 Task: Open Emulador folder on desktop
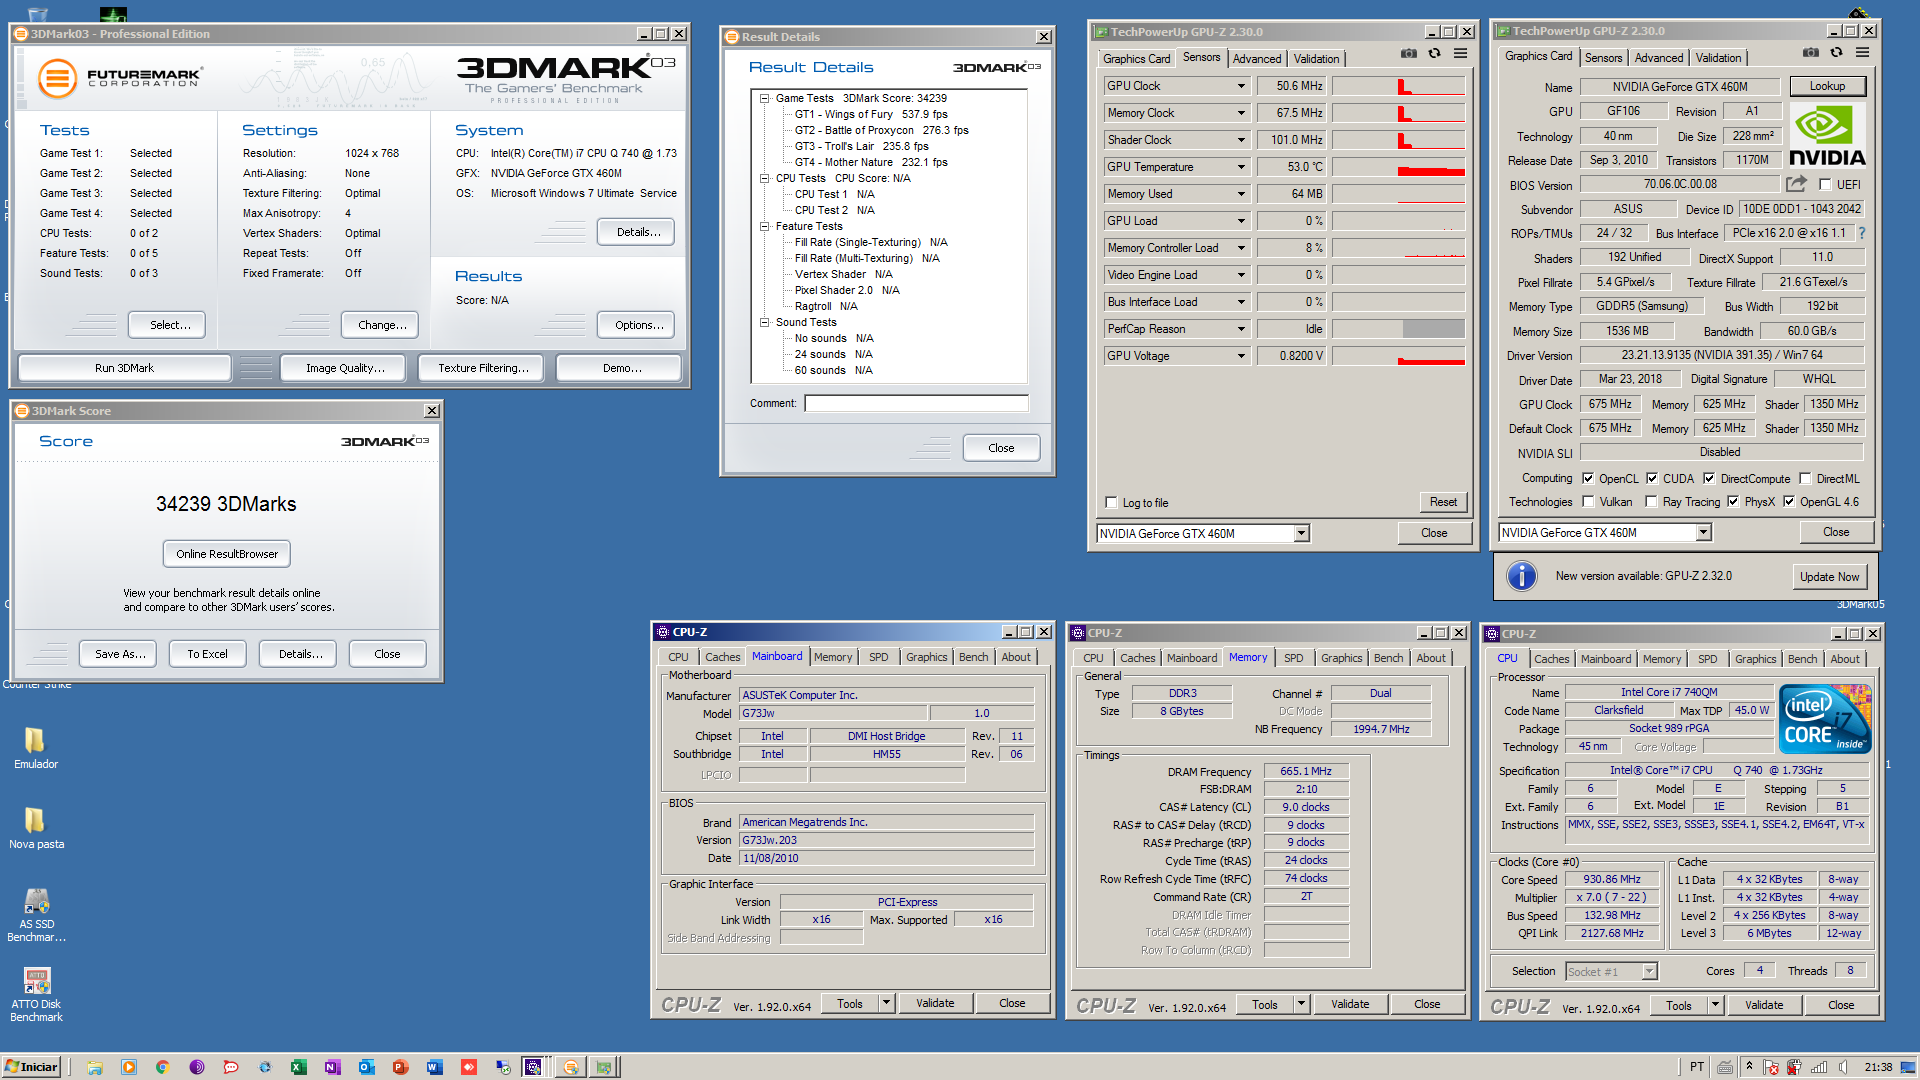(35, 748)
